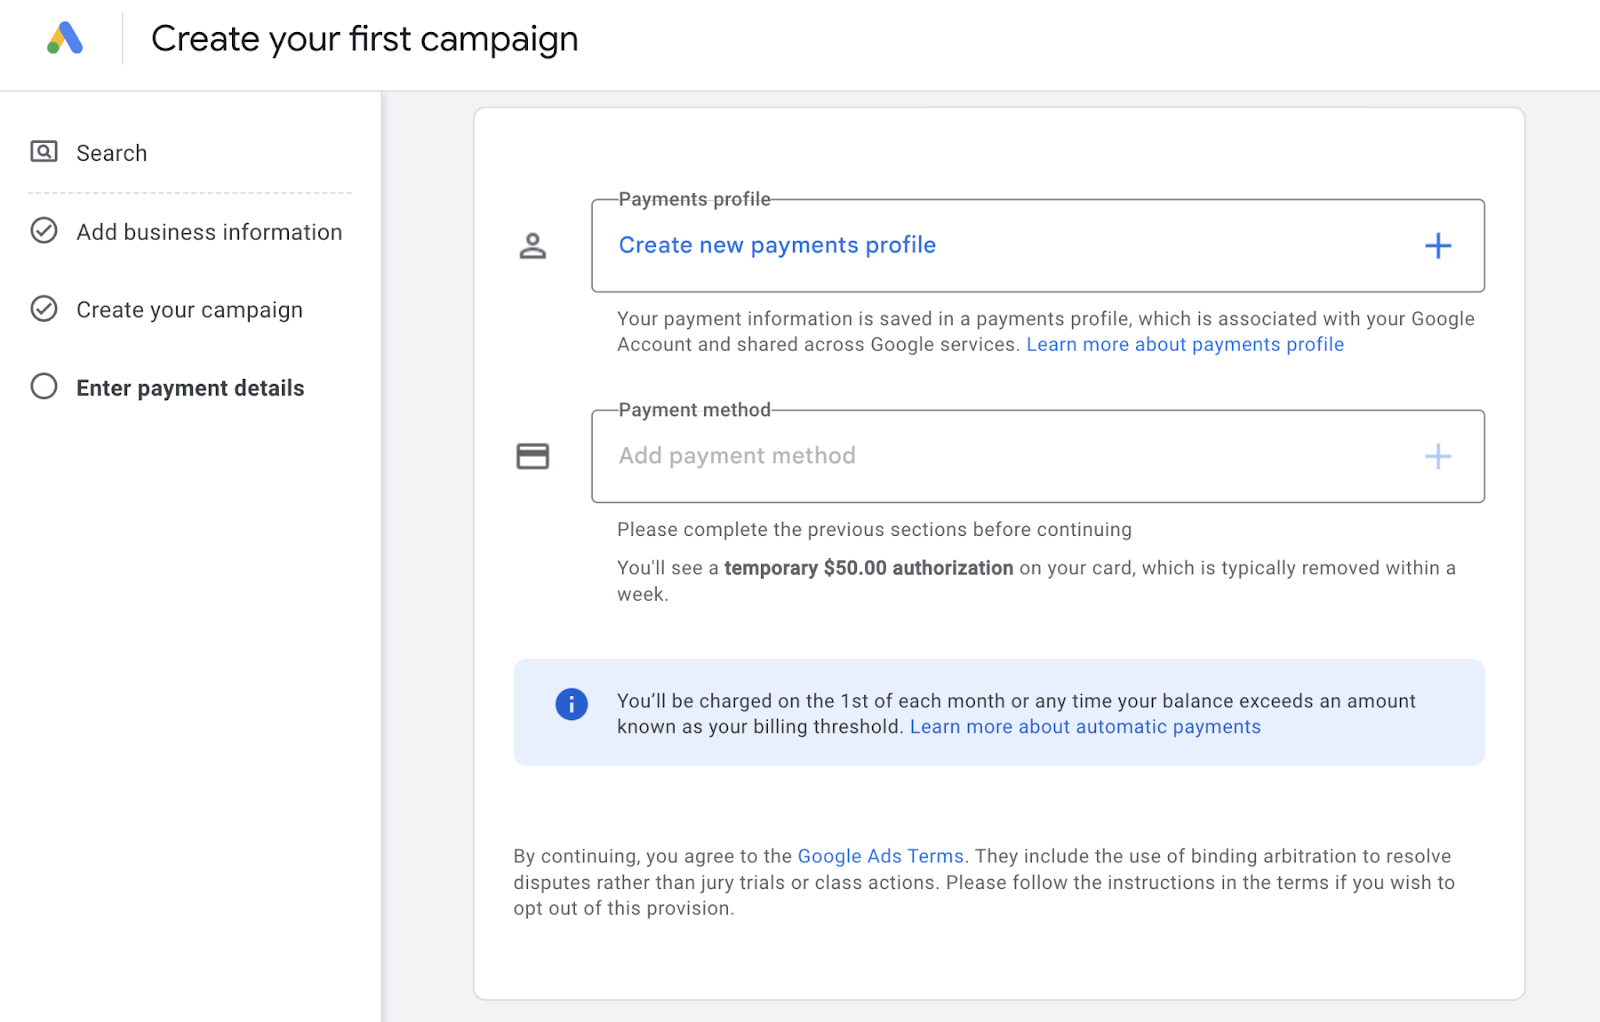Click the credit card icon beside Payment method
This screenshot has width=1600, height=1022.
point(533,456)
